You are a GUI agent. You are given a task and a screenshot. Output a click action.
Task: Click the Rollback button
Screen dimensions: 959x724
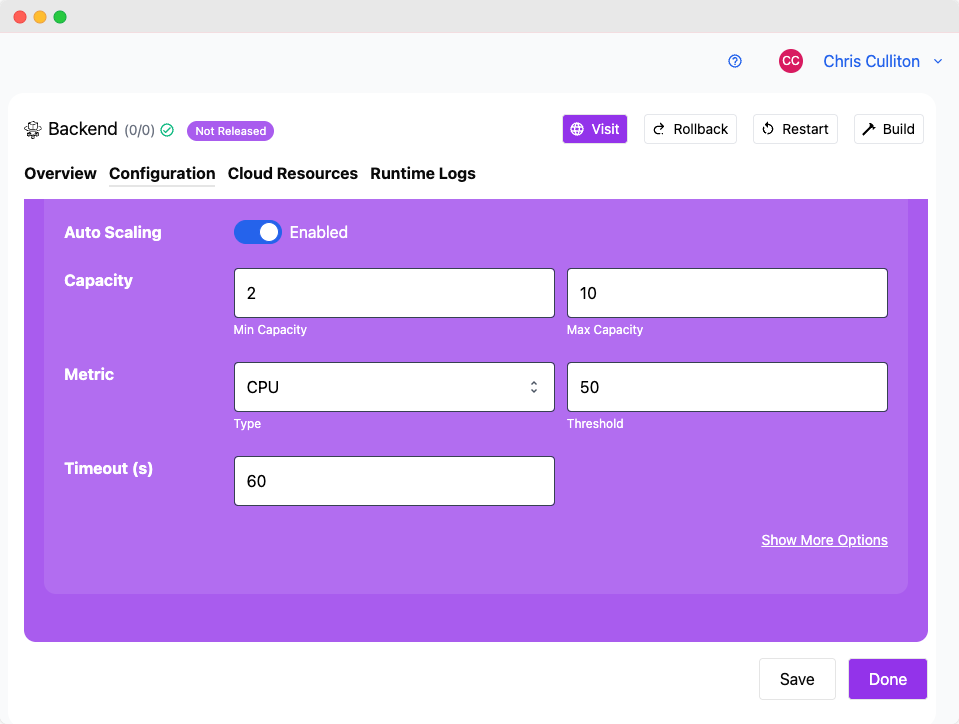(690, 129)
